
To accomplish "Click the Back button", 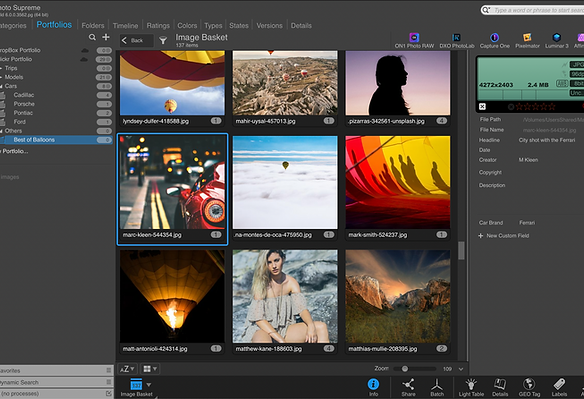I will 136,40.
